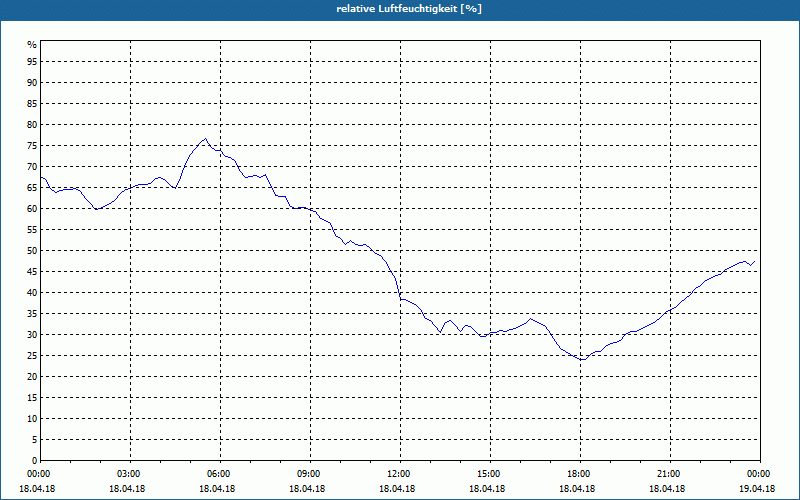Select the "18.04.18" date under 12:00

pyautogui.click(x=397, y=489)
